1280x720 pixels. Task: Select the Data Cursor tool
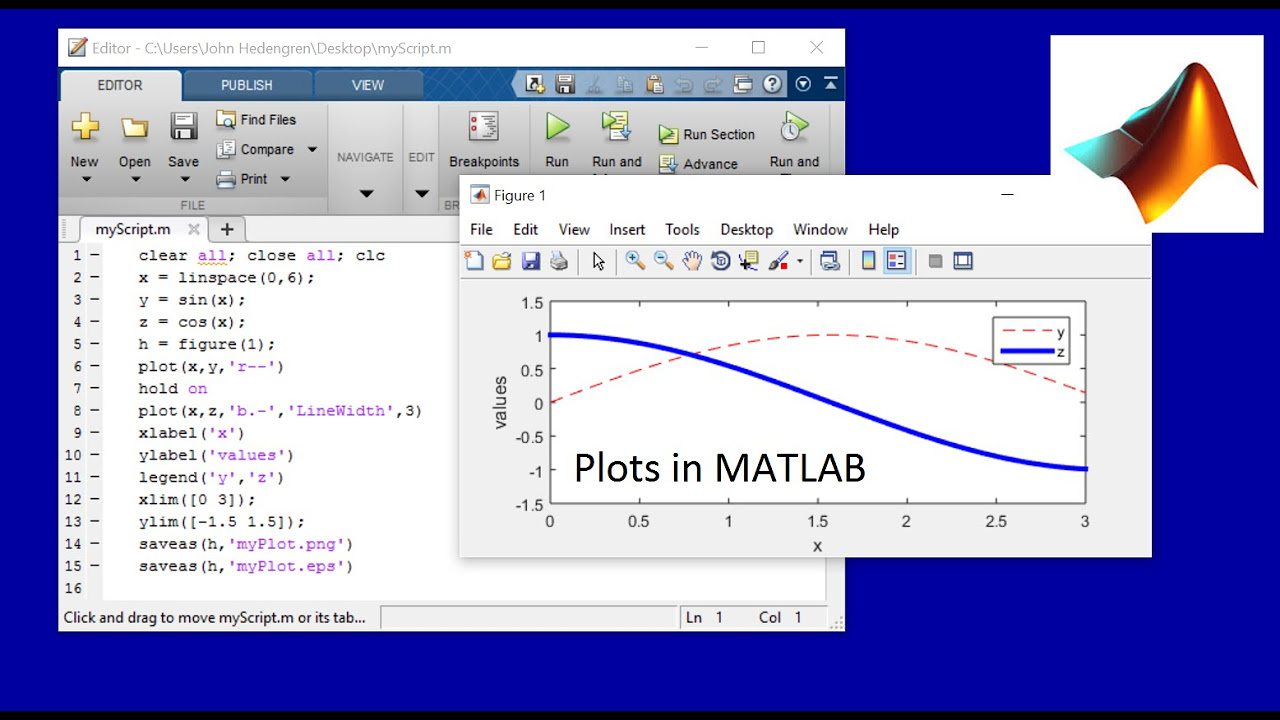748,261
